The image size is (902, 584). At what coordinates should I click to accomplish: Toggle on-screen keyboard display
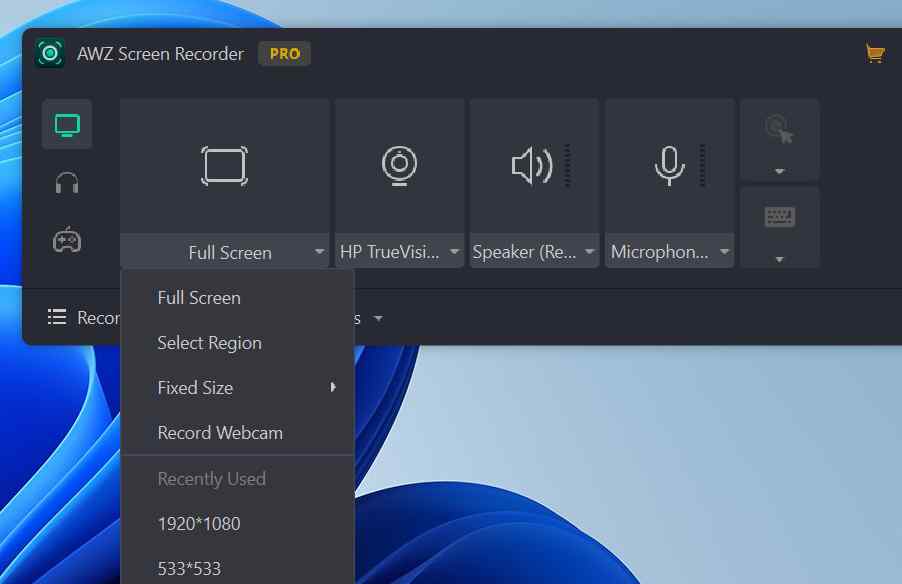point(779,216)
